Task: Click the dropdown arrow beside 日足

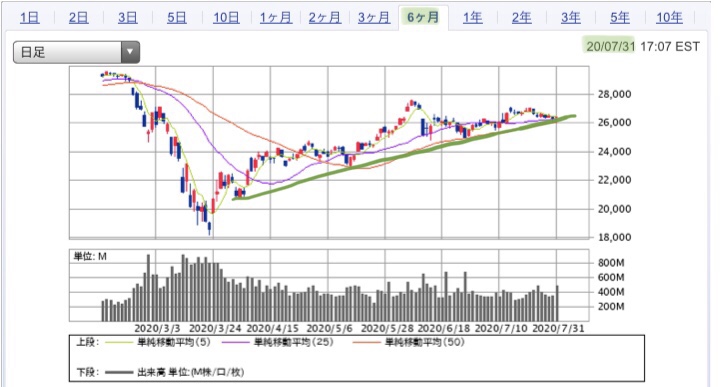Action: (x=130, y=52)
